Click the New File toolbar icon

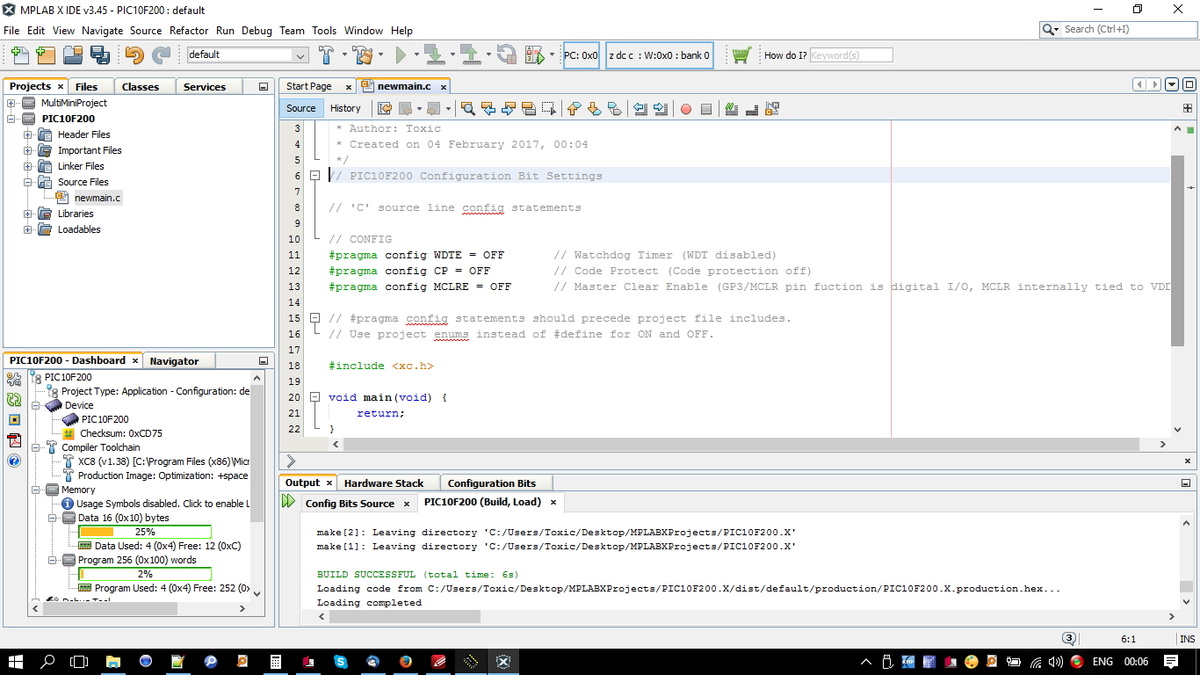pos(19,55)
